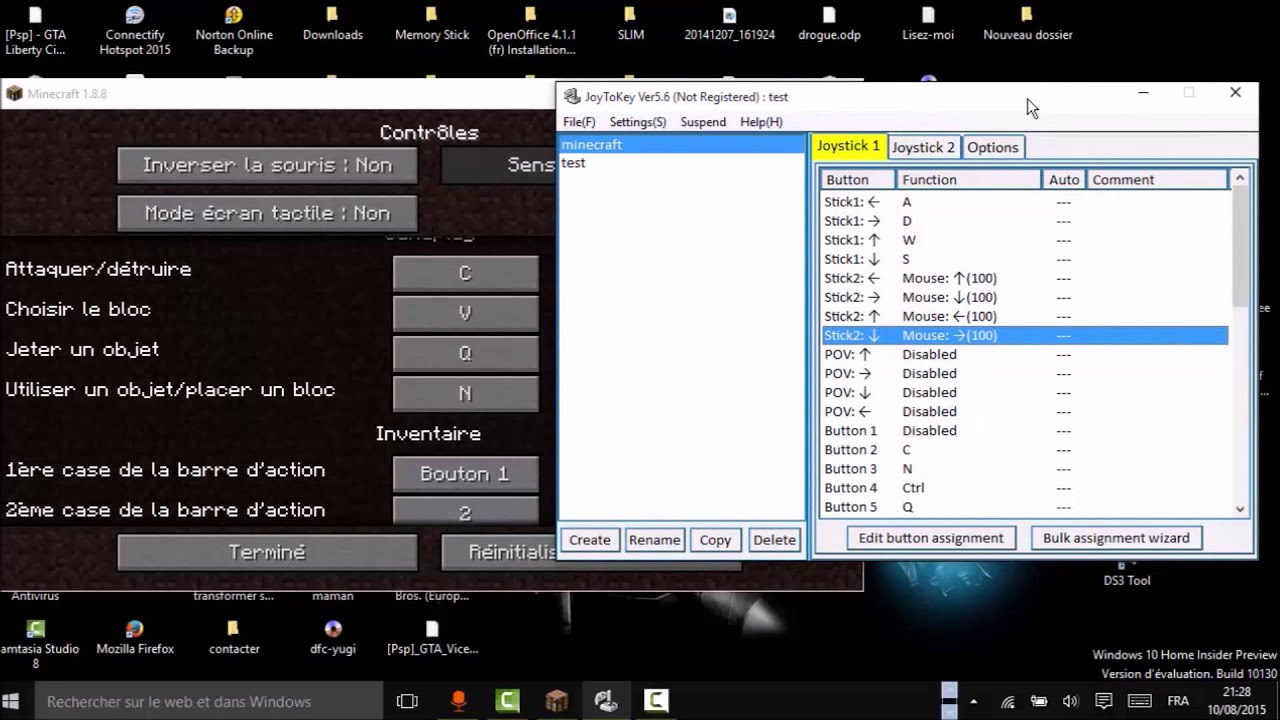
Task: Open the File(F) menu in JoyToKey
Action: (579, 122)
